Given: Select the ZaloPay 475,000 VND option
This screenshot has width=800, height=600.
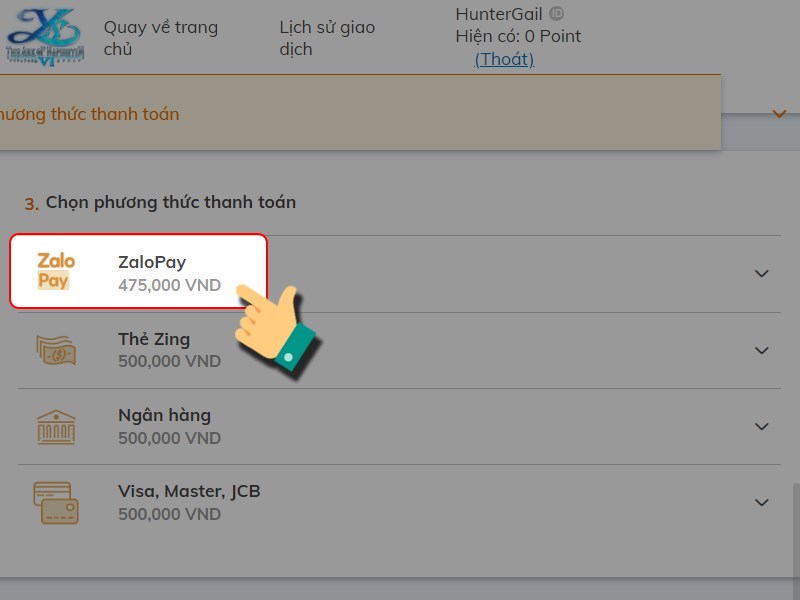Looking at the screenshot, I should click(x=169, y=273).
